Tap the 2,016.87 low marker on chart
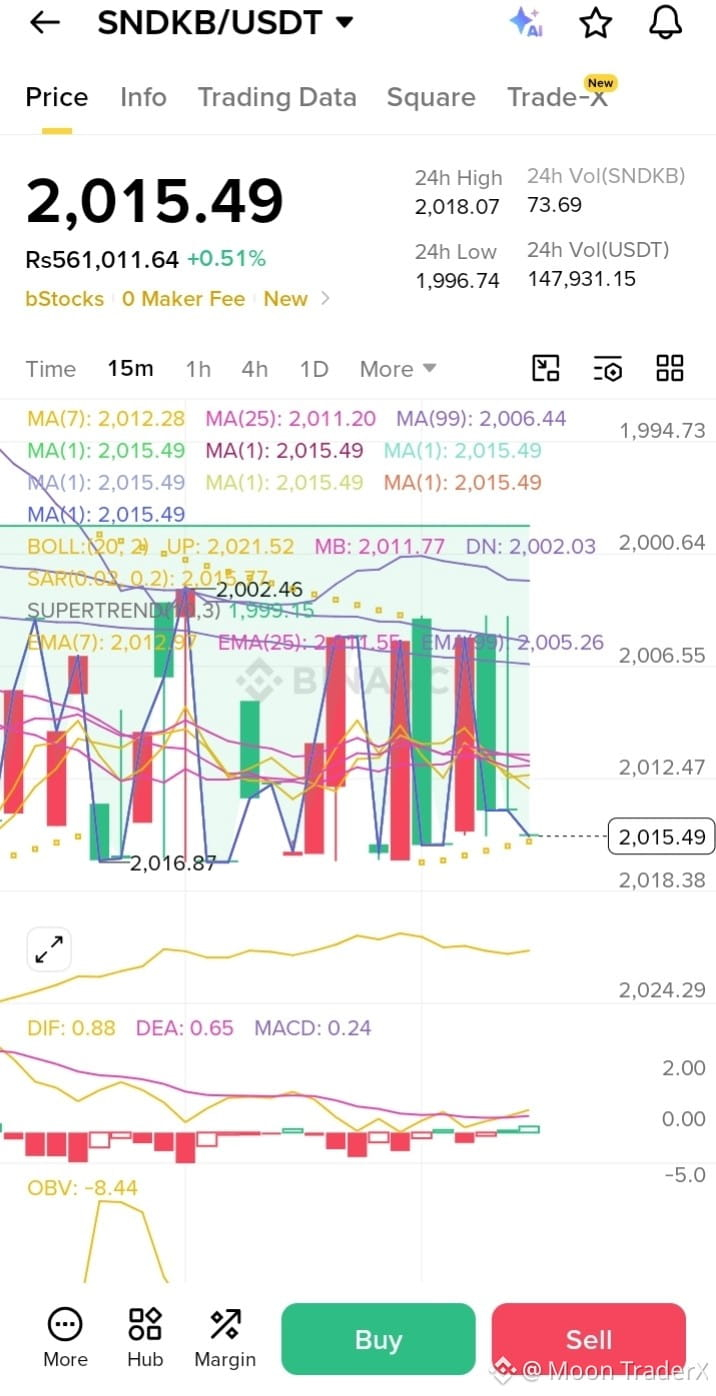Viewport: 716px width, 1396px height. (173, 863)
